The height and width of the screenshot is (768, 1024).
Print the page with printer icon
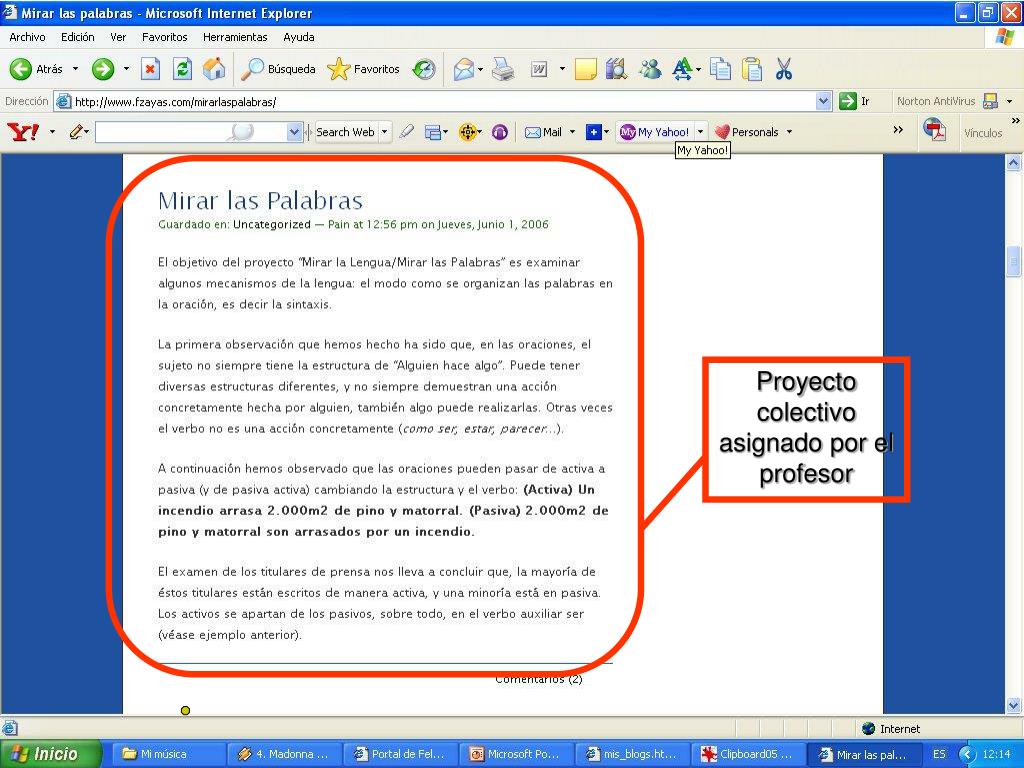(x=503, y=69)
